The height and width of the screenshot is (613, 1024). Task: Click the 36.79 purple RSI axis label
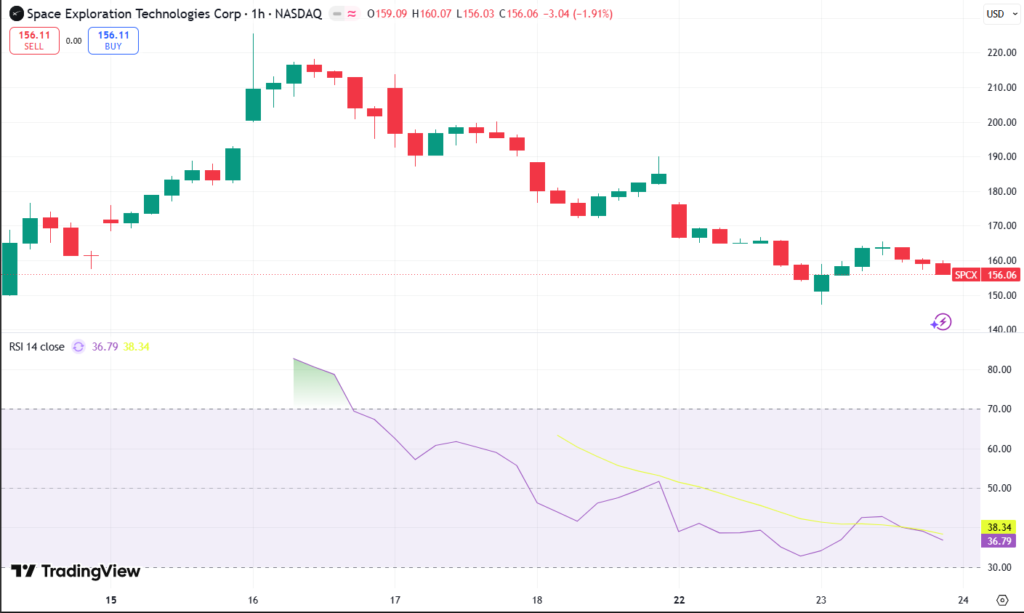pos(999,541)
